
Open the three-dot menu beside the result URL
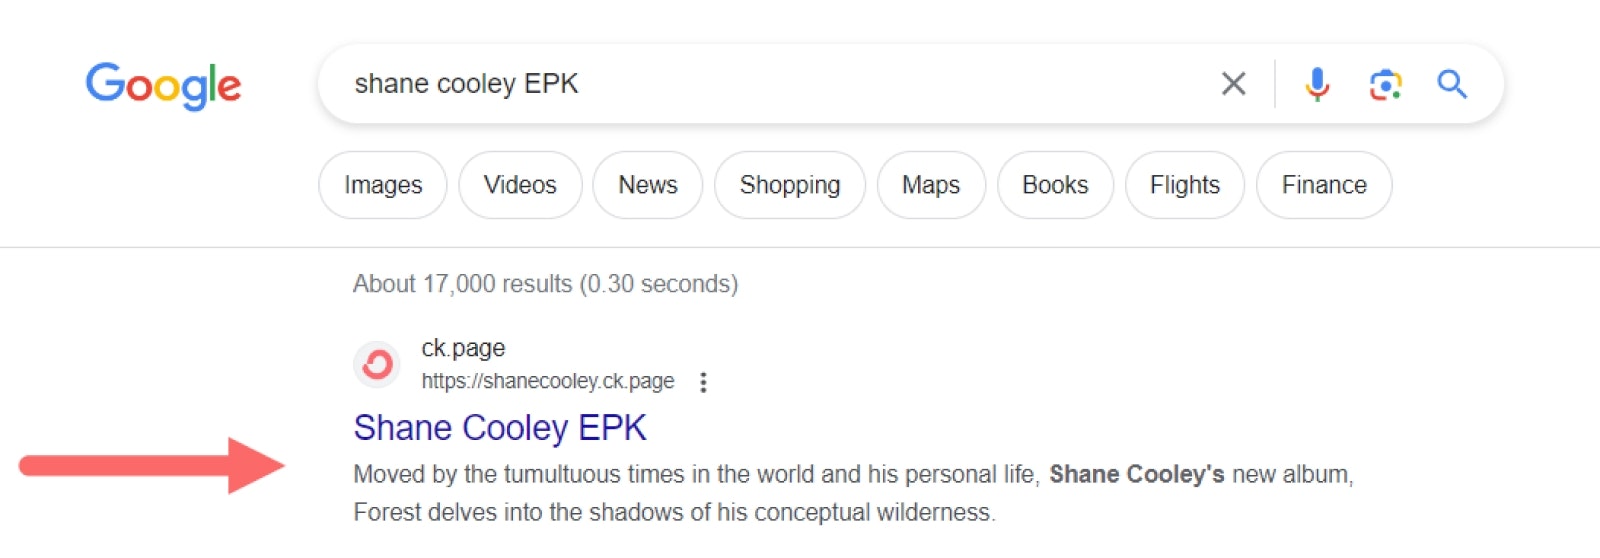(x=703, y=382)
